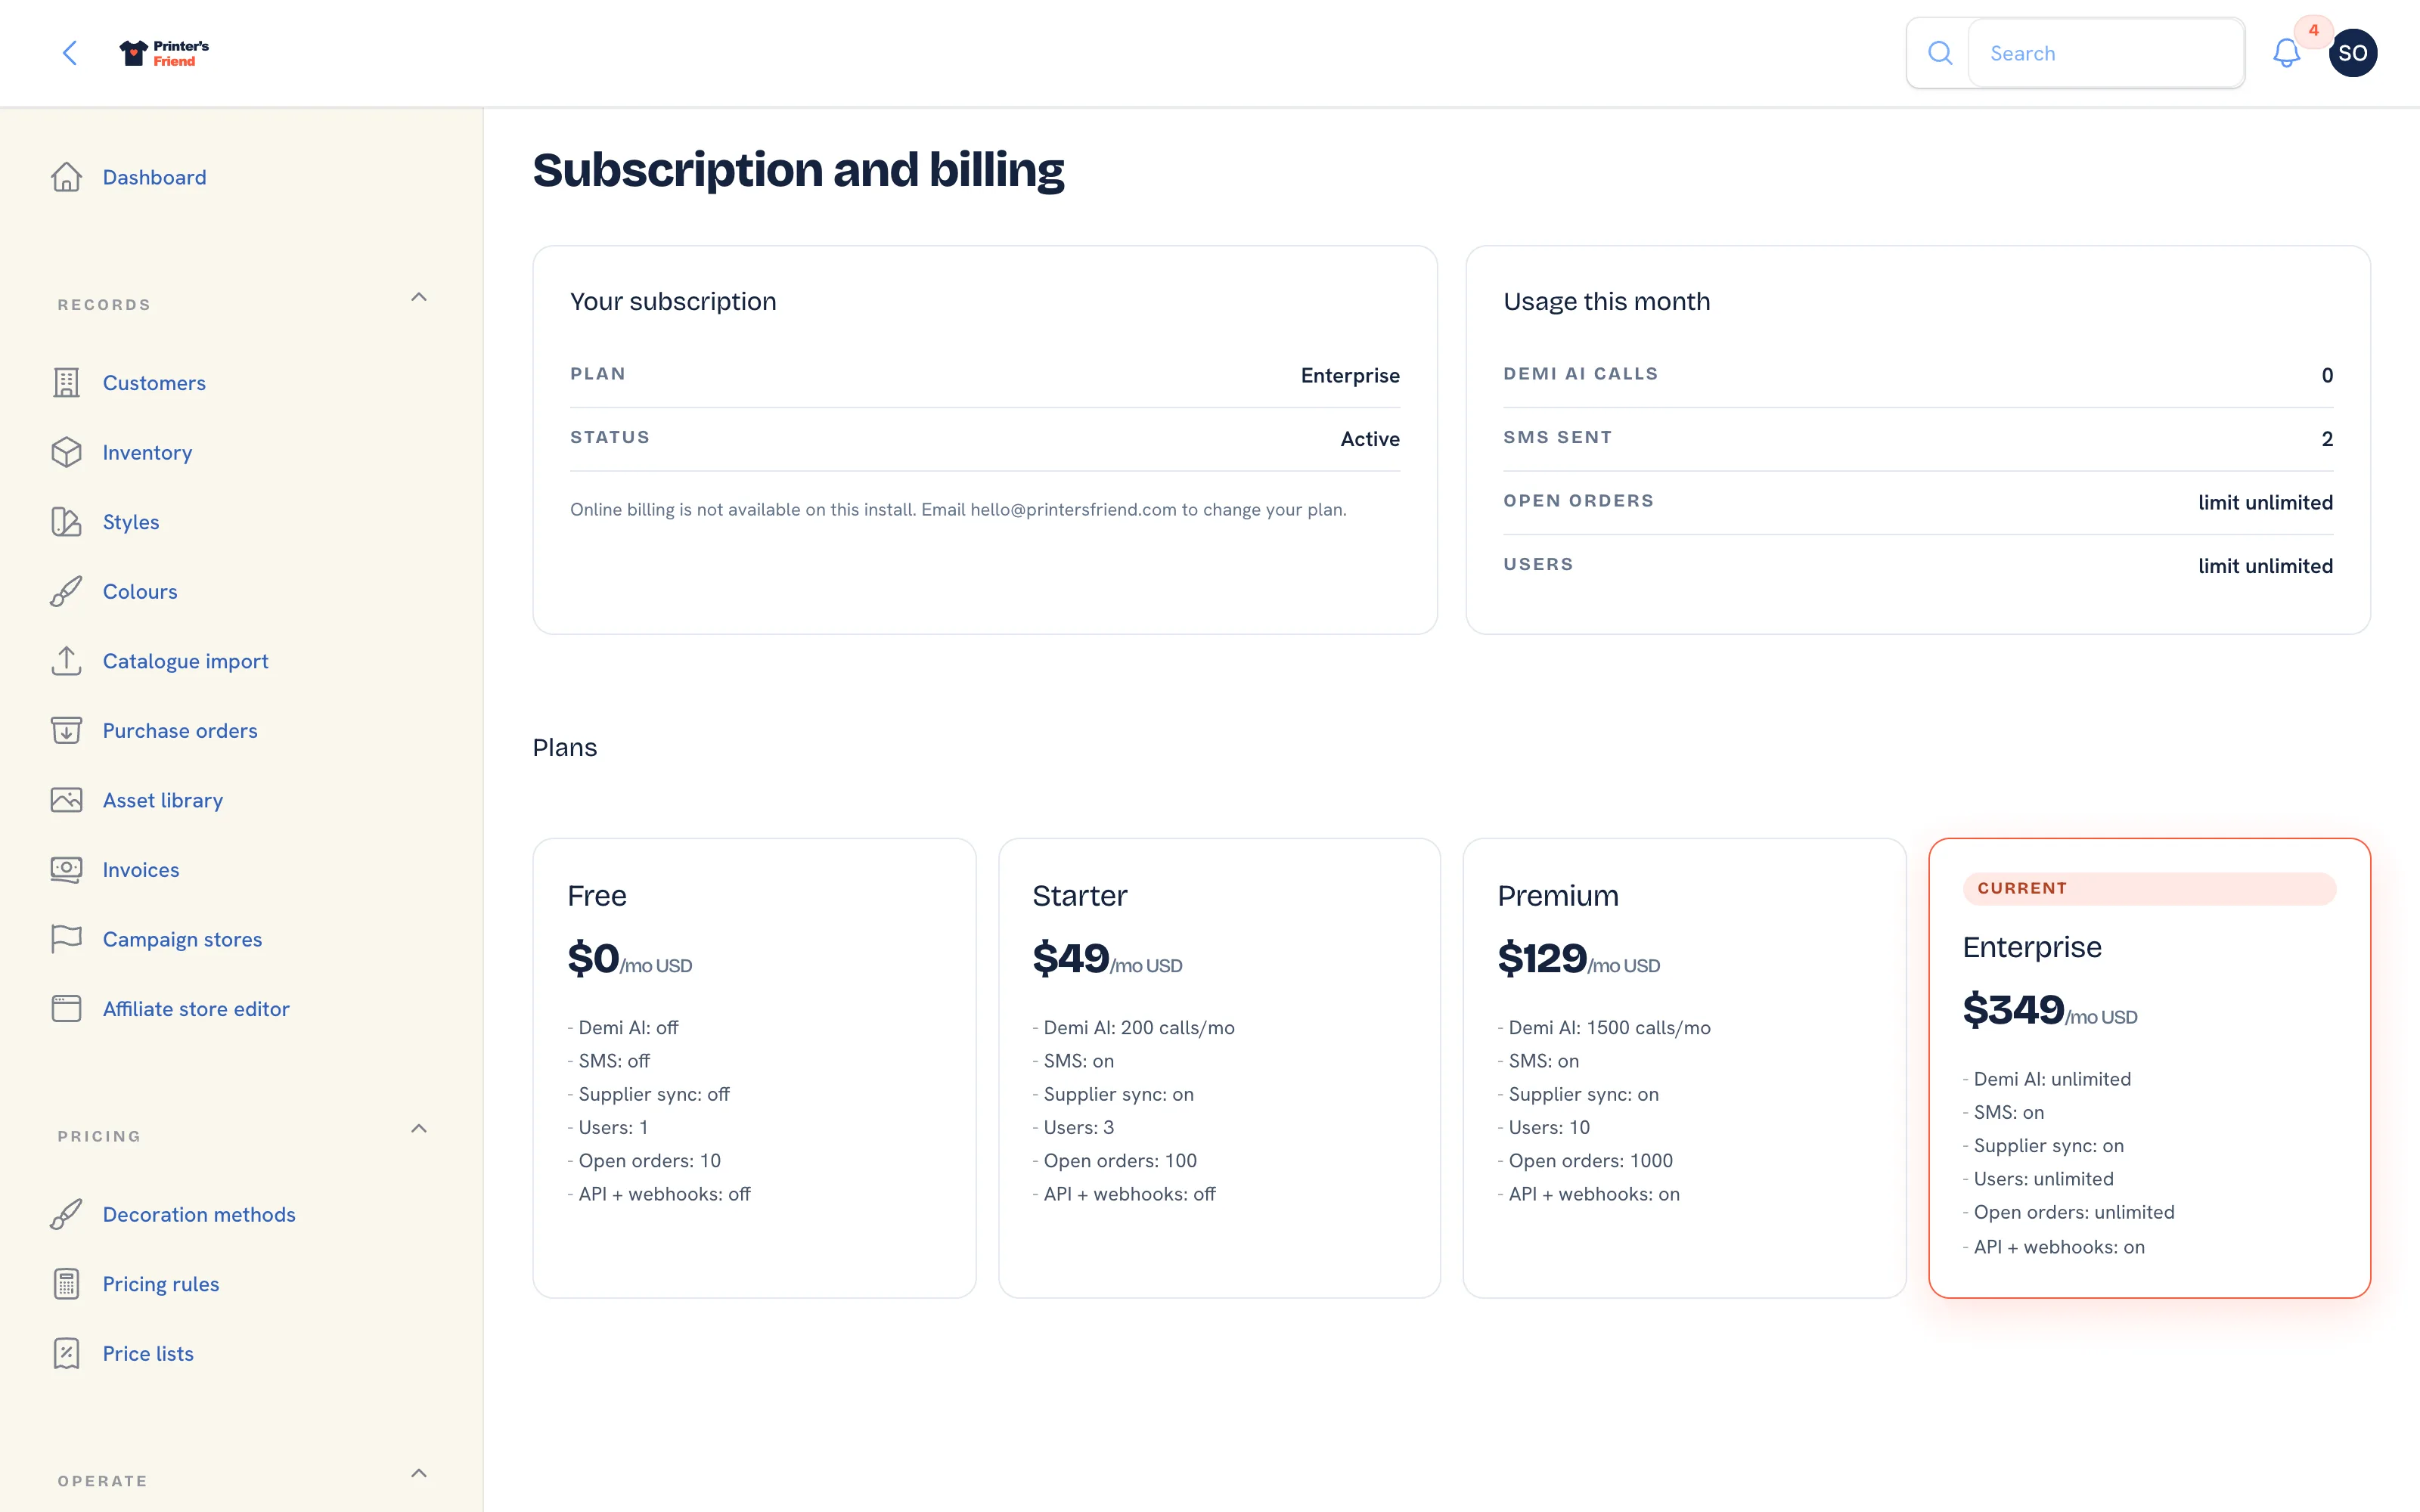Viewport: 2420px width, 1512px height.
Task: Collapse the Operate section chevron
Action: click(x=419, y=1473)
